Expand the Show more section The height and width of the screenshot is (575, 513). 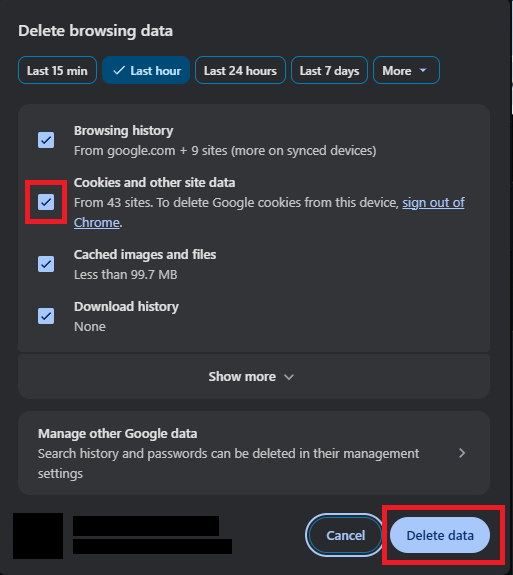coord(254,377)
